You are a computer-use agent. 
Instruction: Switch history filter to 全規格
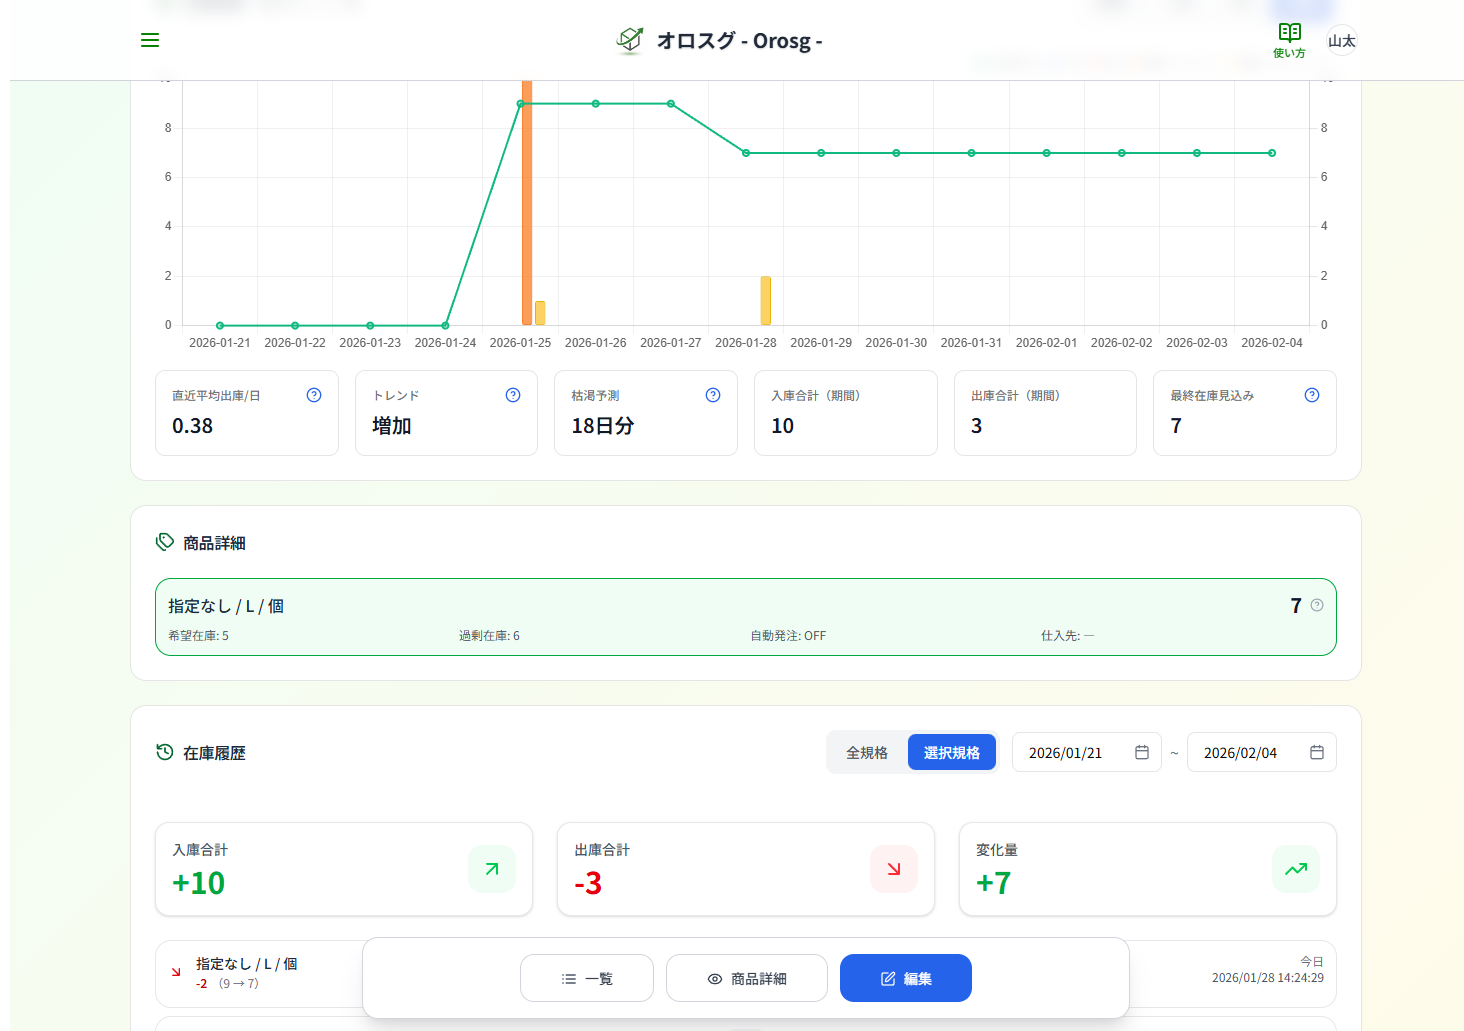click(x=867, y=753)
